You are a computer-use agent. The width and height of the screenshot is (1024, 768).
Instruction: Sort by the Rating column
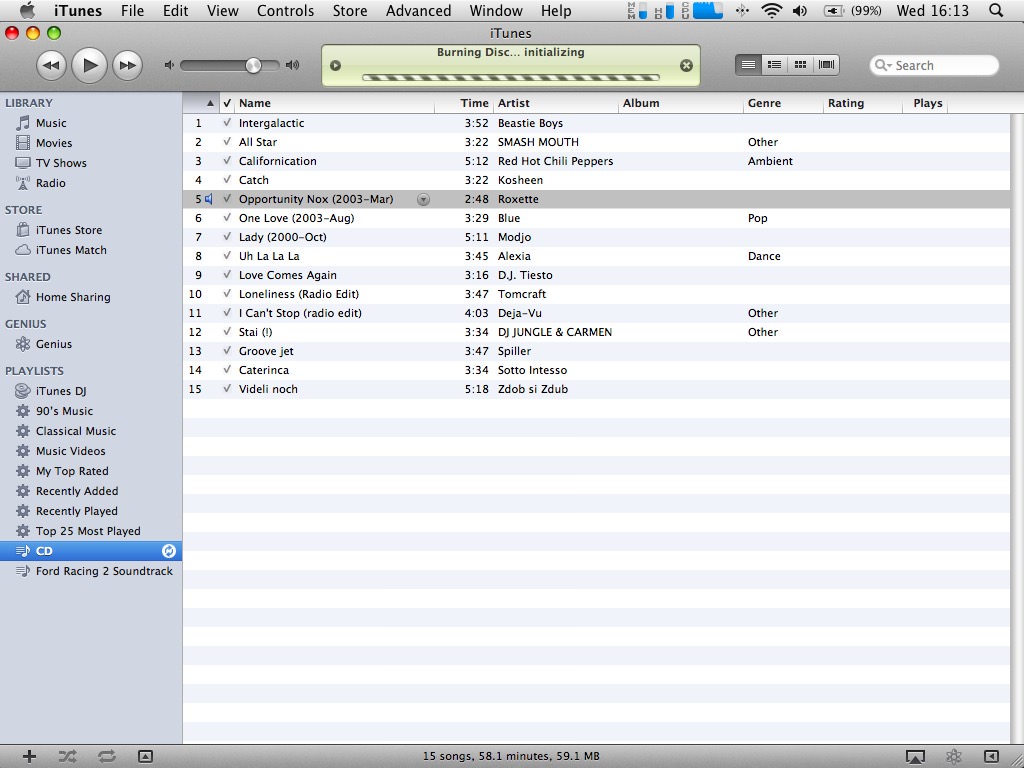point(862,103)
